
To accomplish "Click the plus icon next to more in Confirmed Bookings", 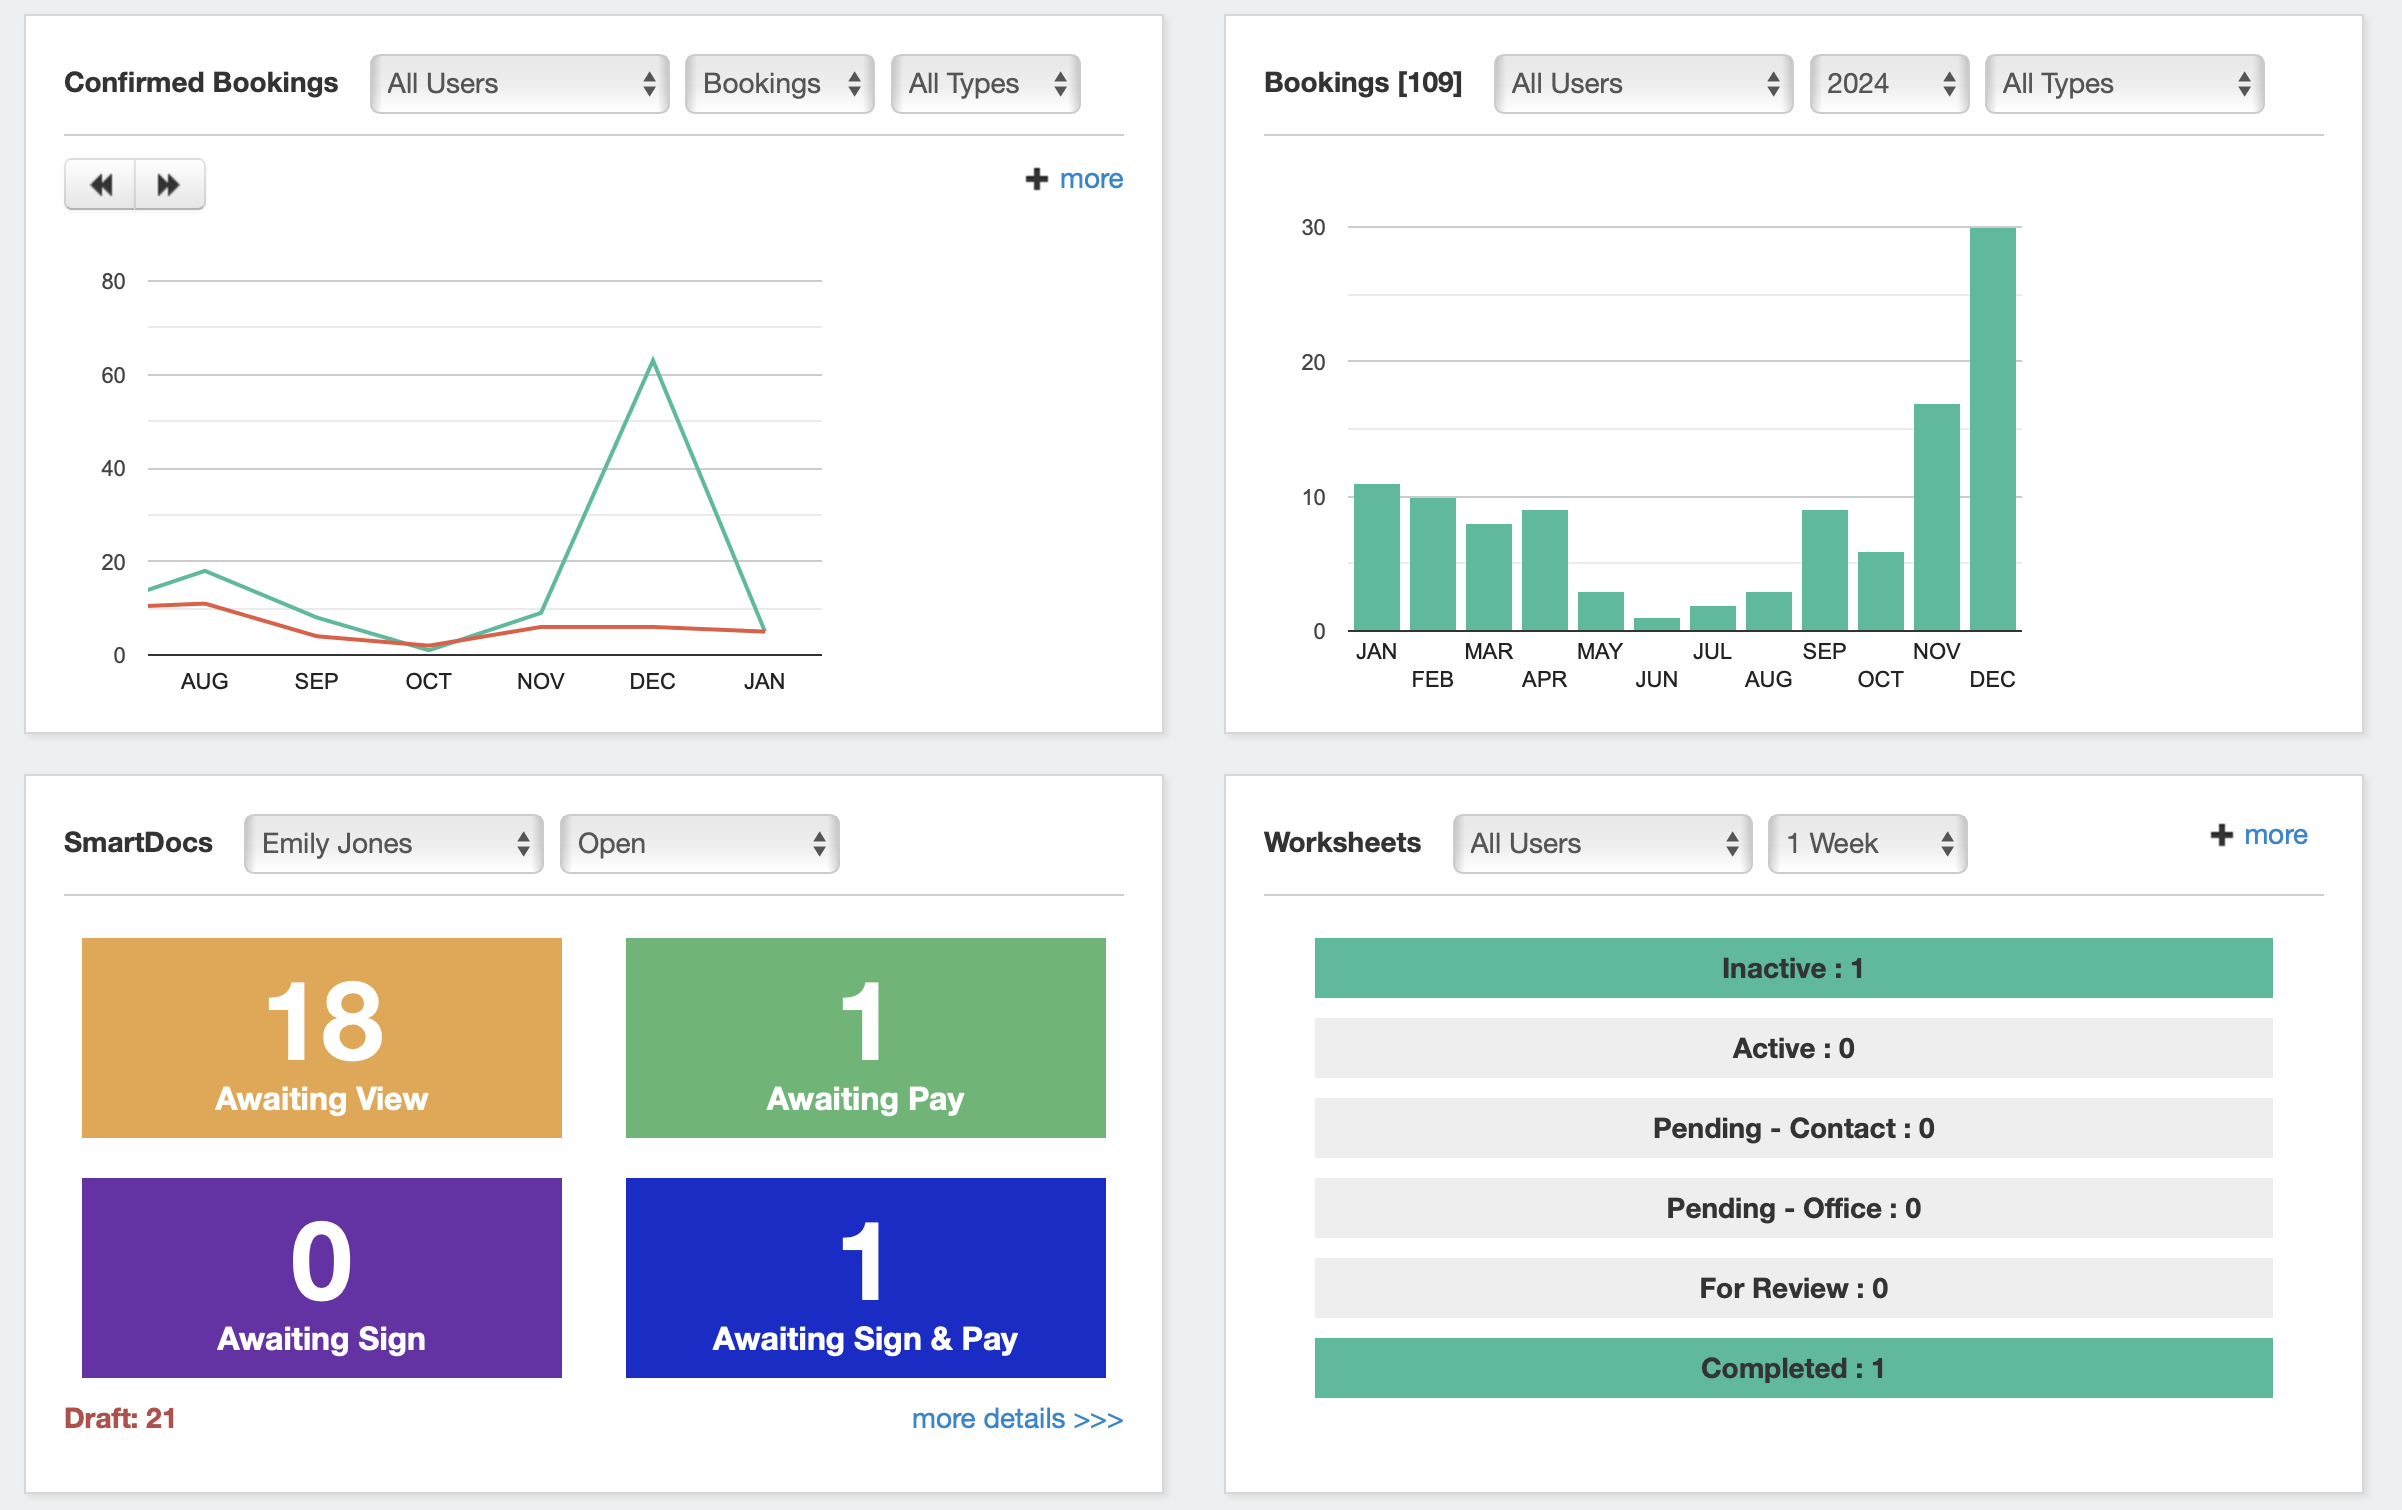I will pos(1037,178).
